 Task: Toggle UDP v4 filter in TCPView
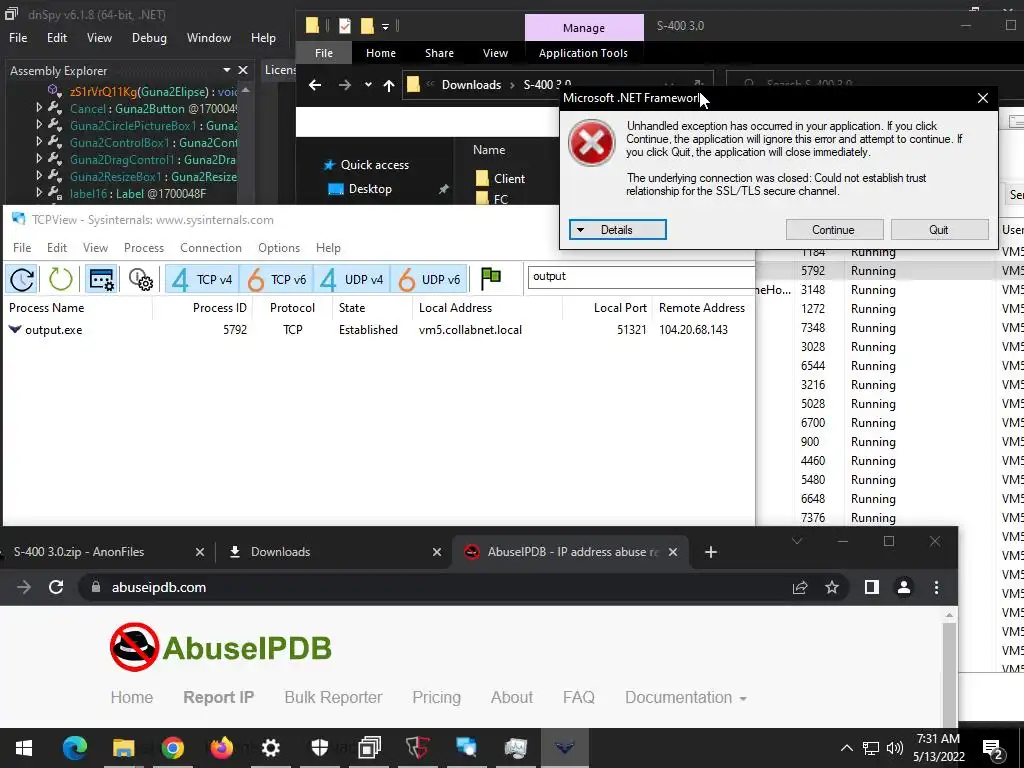(352, 280)
